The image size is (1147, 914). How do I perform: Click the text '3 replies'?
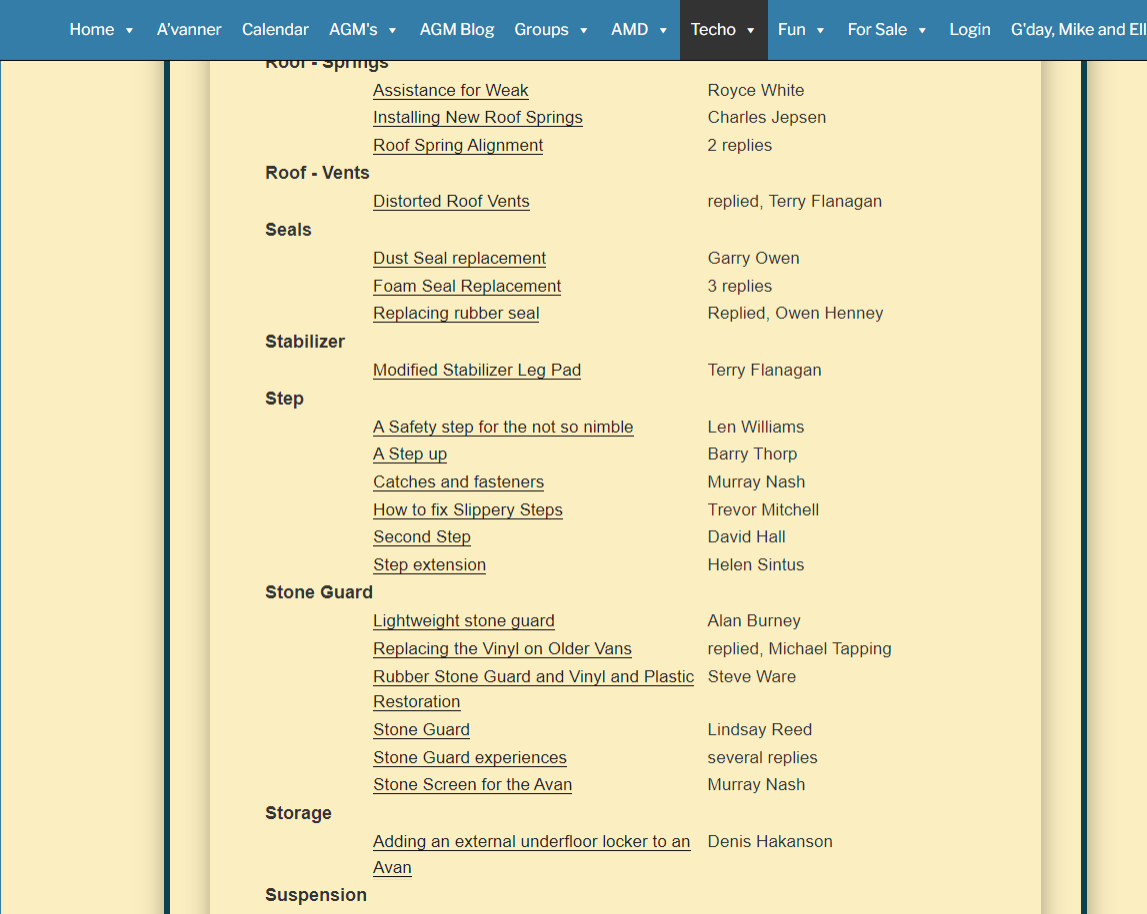(x=740, y=286)
